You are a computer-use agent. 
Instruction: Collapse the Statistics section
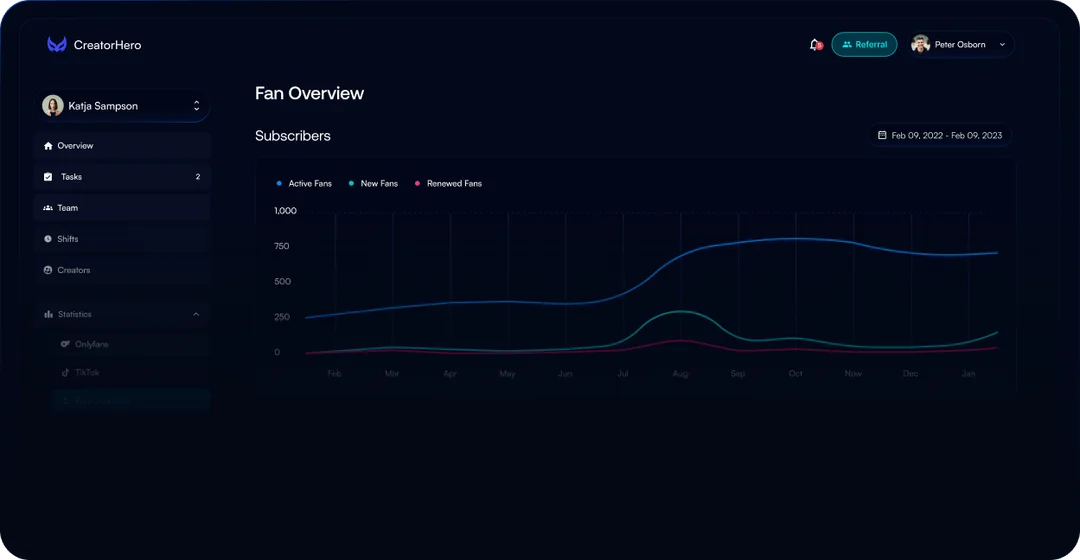click(x=196, y=314)
